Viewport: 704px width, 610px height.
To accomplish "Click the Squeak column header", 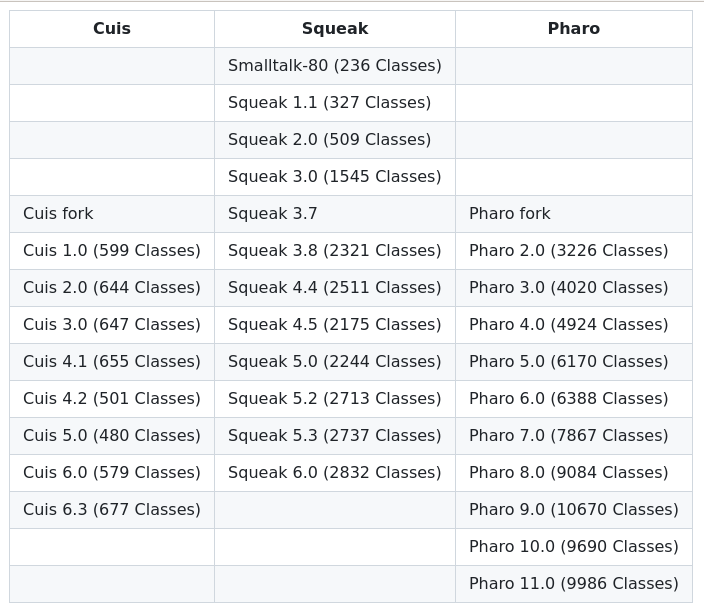I will click(335, 29).
